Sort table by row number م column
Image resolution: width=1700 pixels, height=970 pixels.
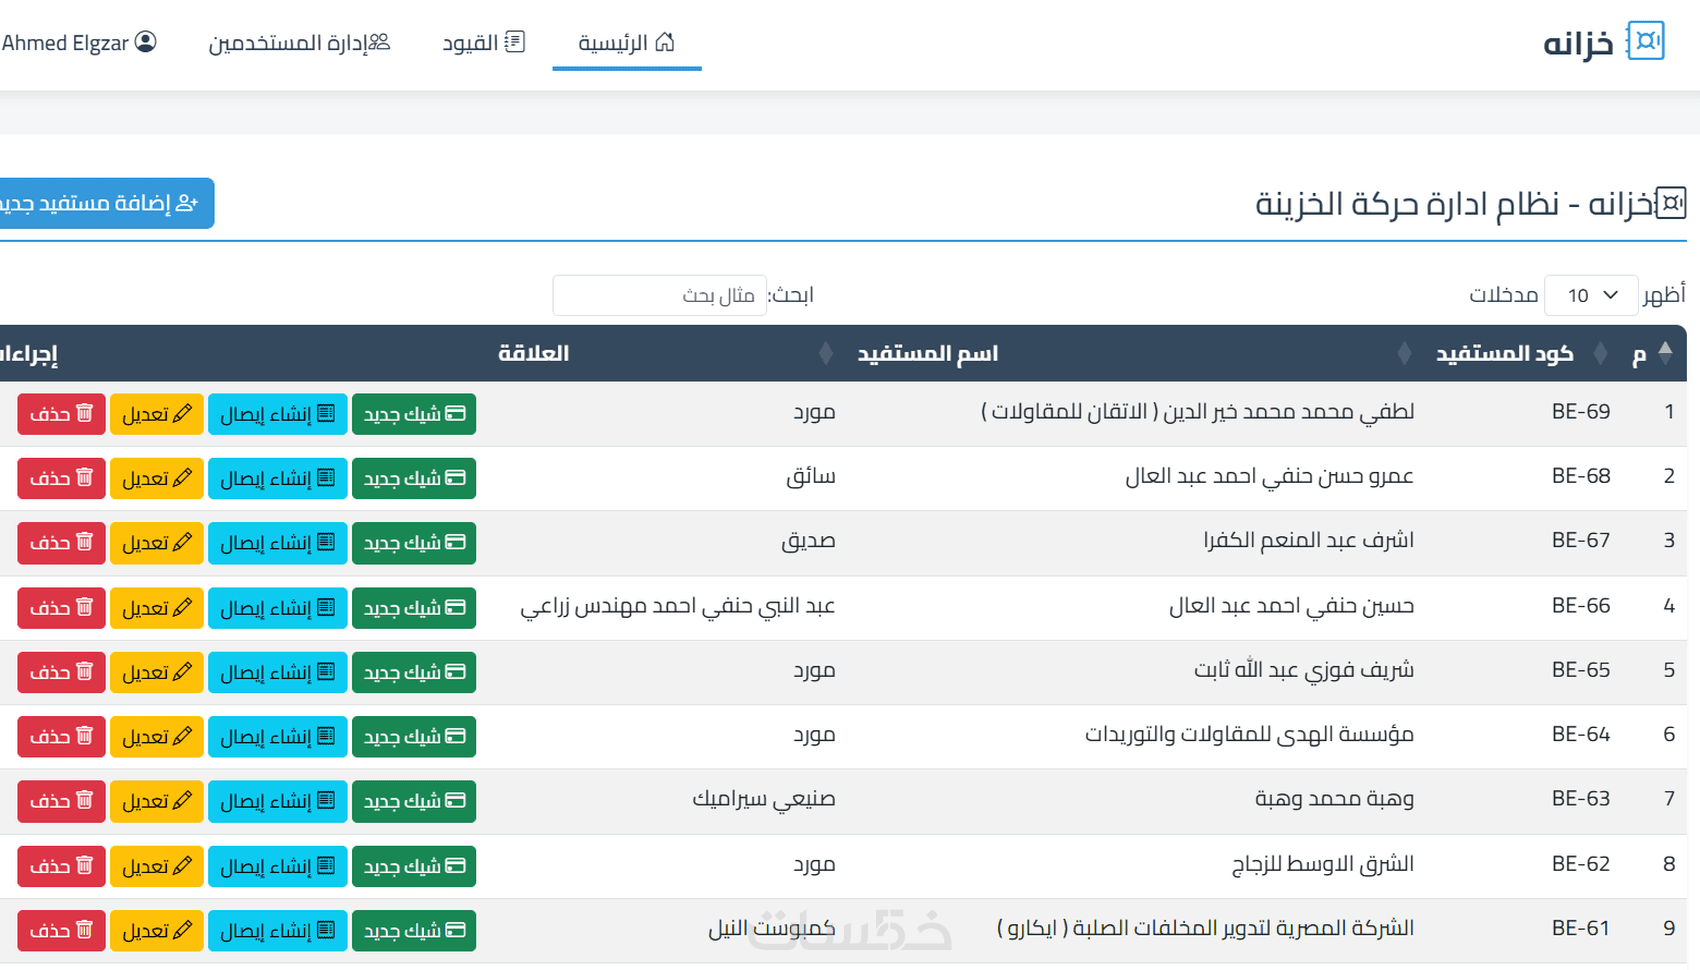pos(1665,353)
